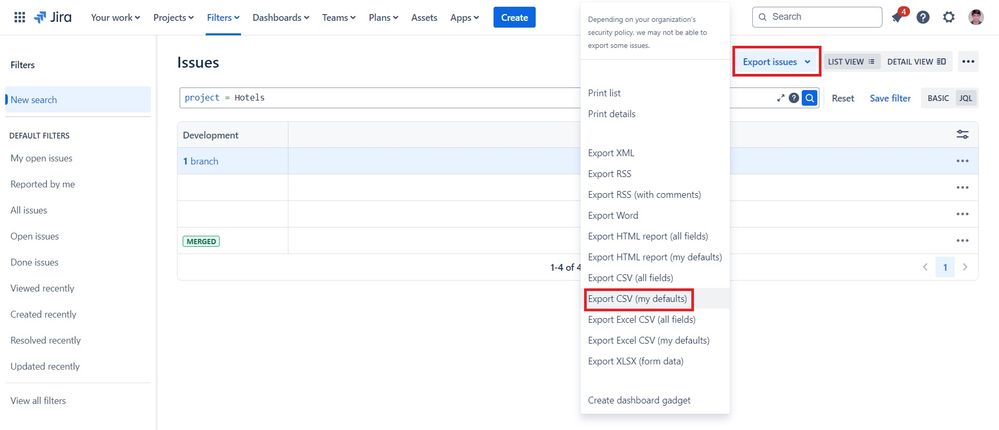This screenshot has height=430, width=999.
Task: Open the top bar help icon
Action: click(x=923, y=18)
